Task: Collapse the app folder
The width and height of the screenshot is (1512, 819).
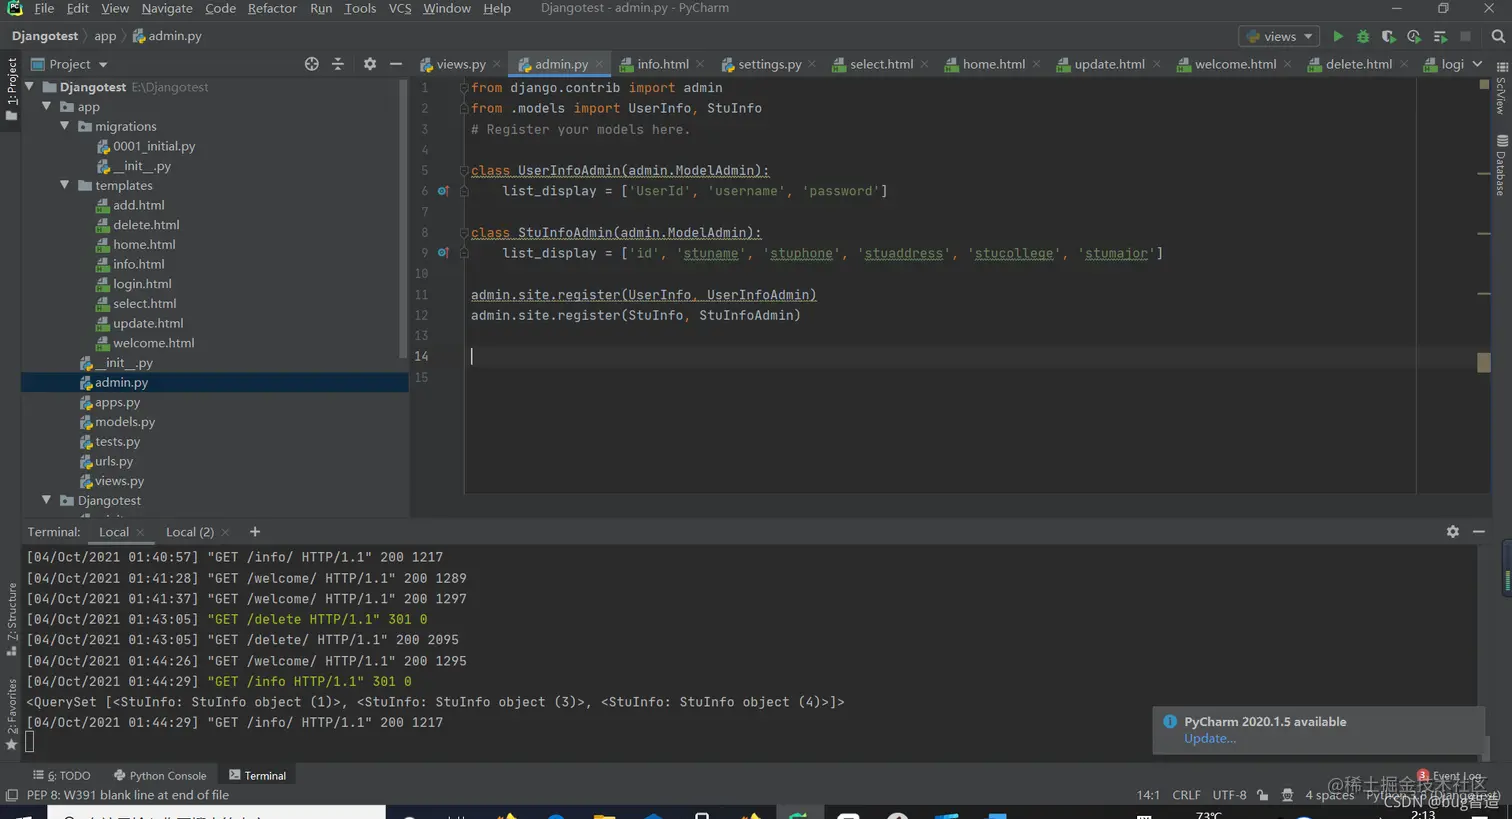Action: [x=47, y=107]
